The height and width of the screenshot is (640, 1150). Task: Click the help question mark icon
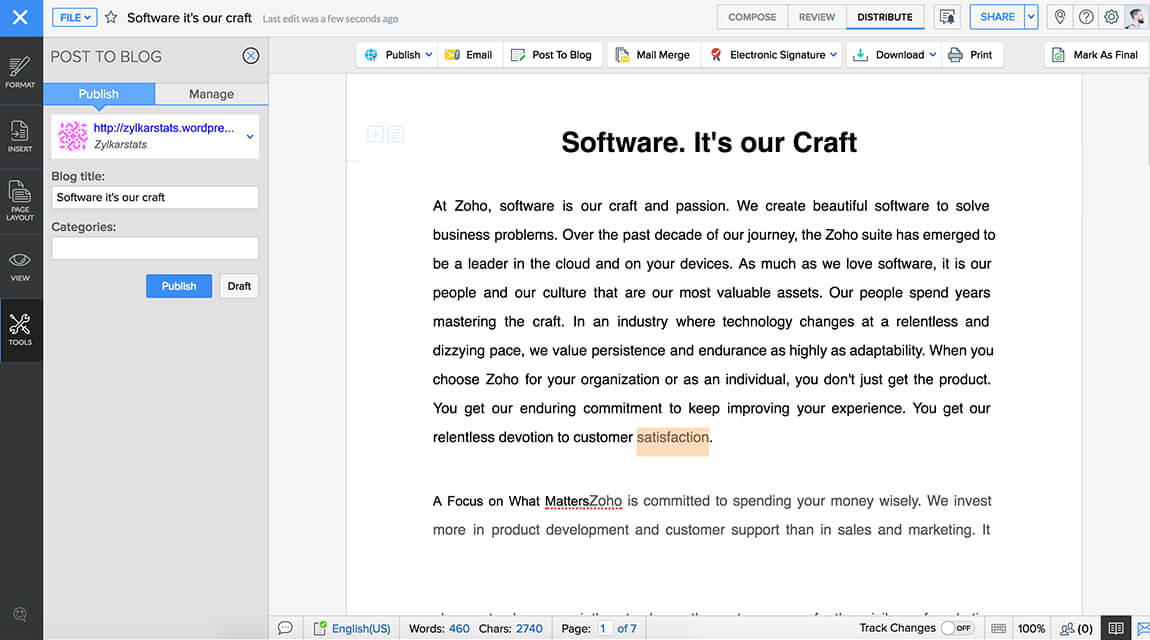point(1086,17)
